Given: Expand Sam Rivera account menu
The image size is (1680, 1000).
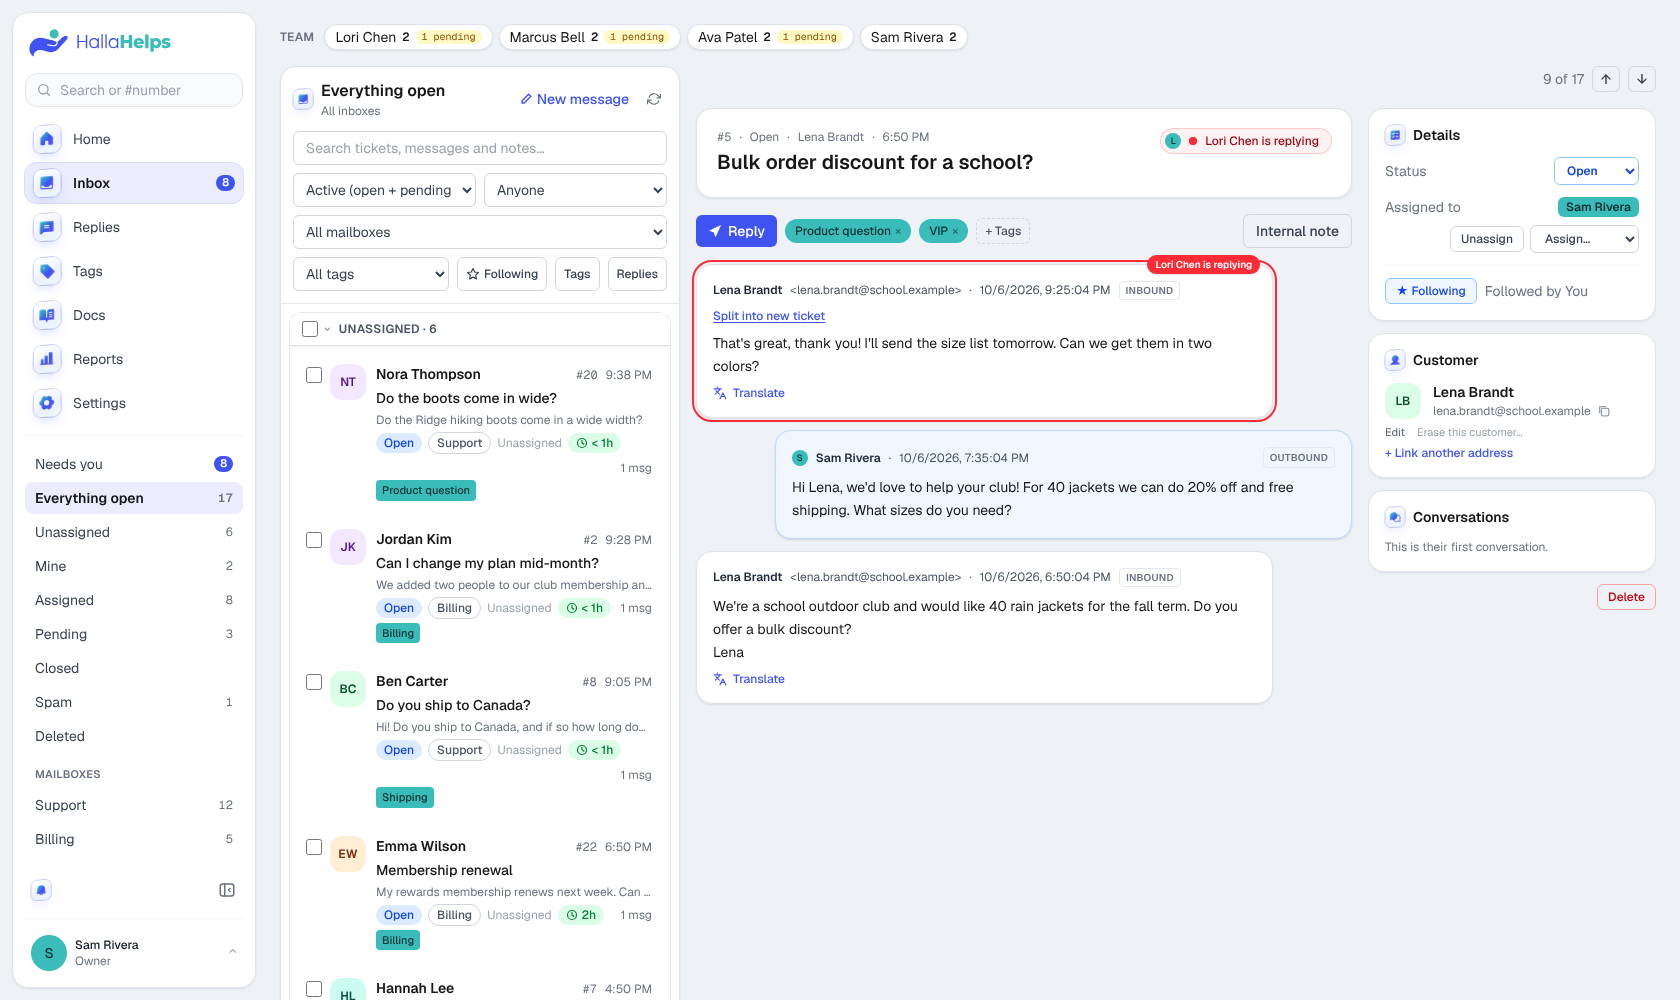Looking at the screenshot, I should point(134,953).
